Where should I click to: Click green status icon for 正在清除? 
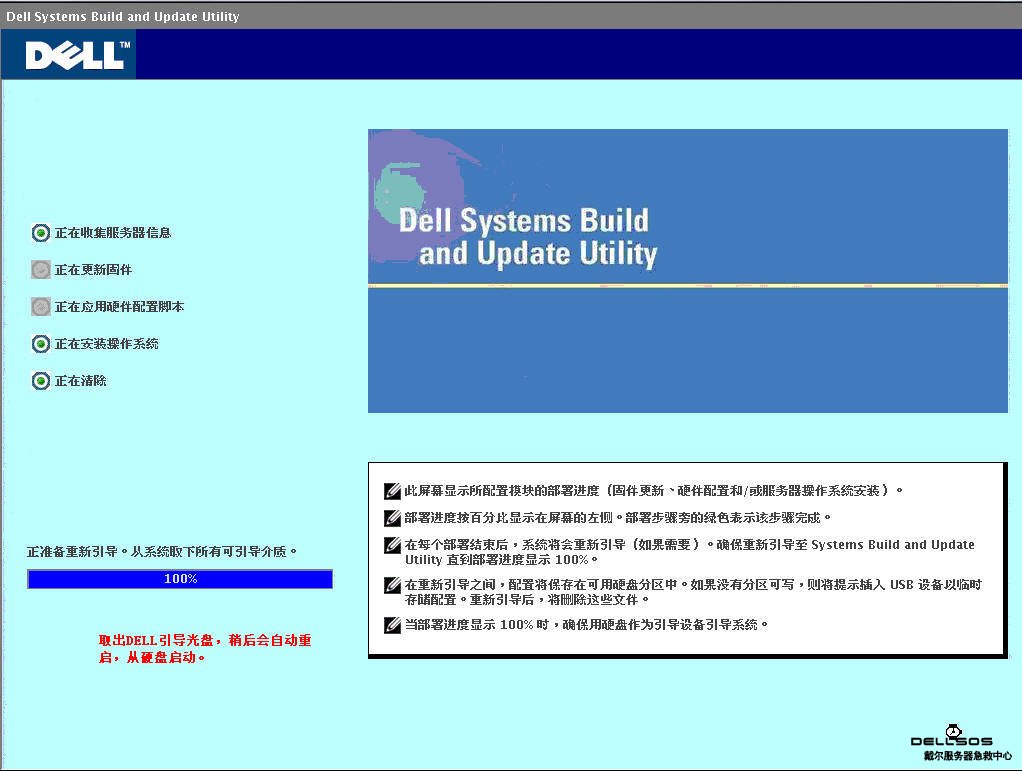[40, 381]
